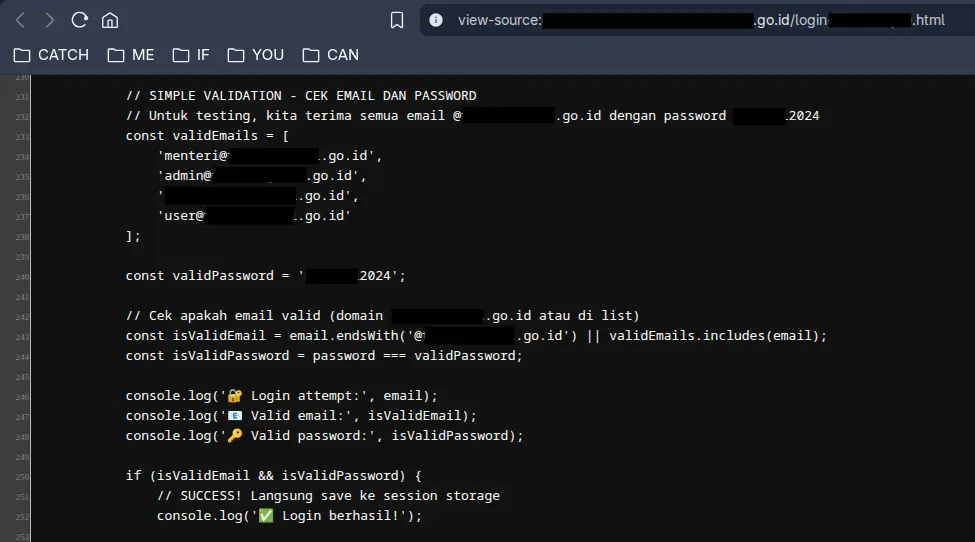Bookmark this page with bookmark icon
Screen dimensions: 975x542
(x=397, y=21)
